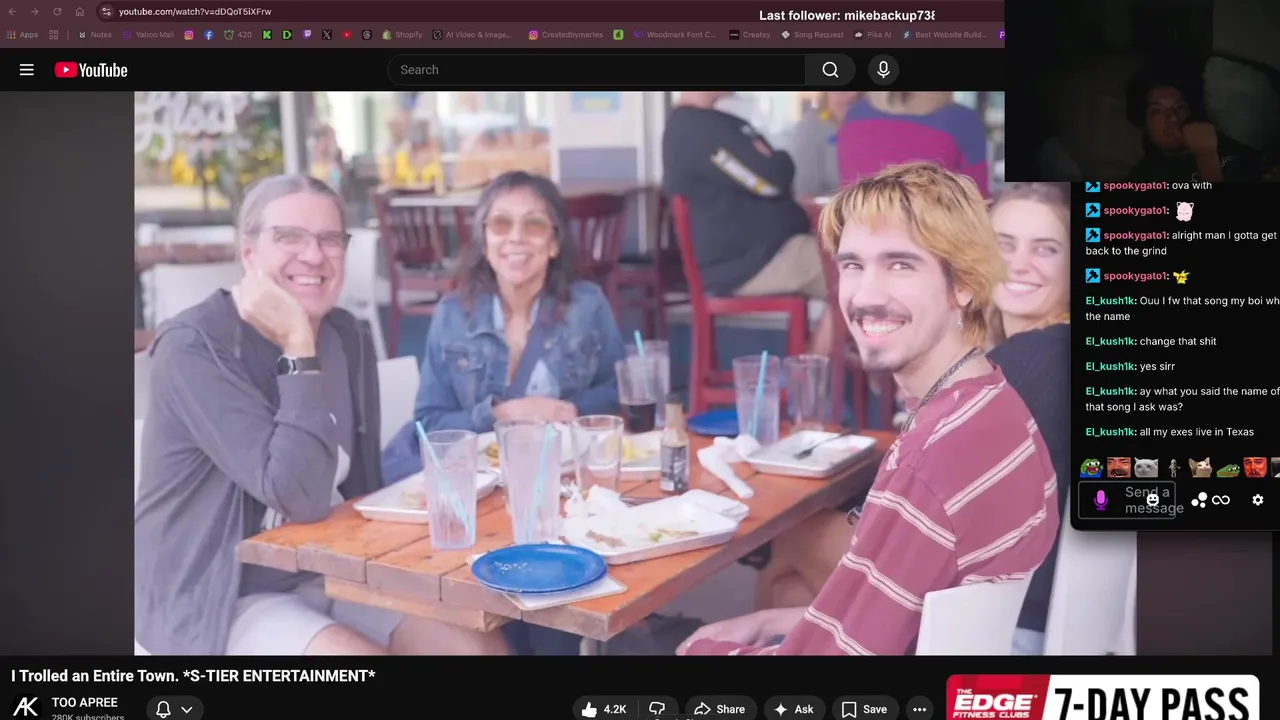Open the YouTube hamburger guide menu

(27, 70)
